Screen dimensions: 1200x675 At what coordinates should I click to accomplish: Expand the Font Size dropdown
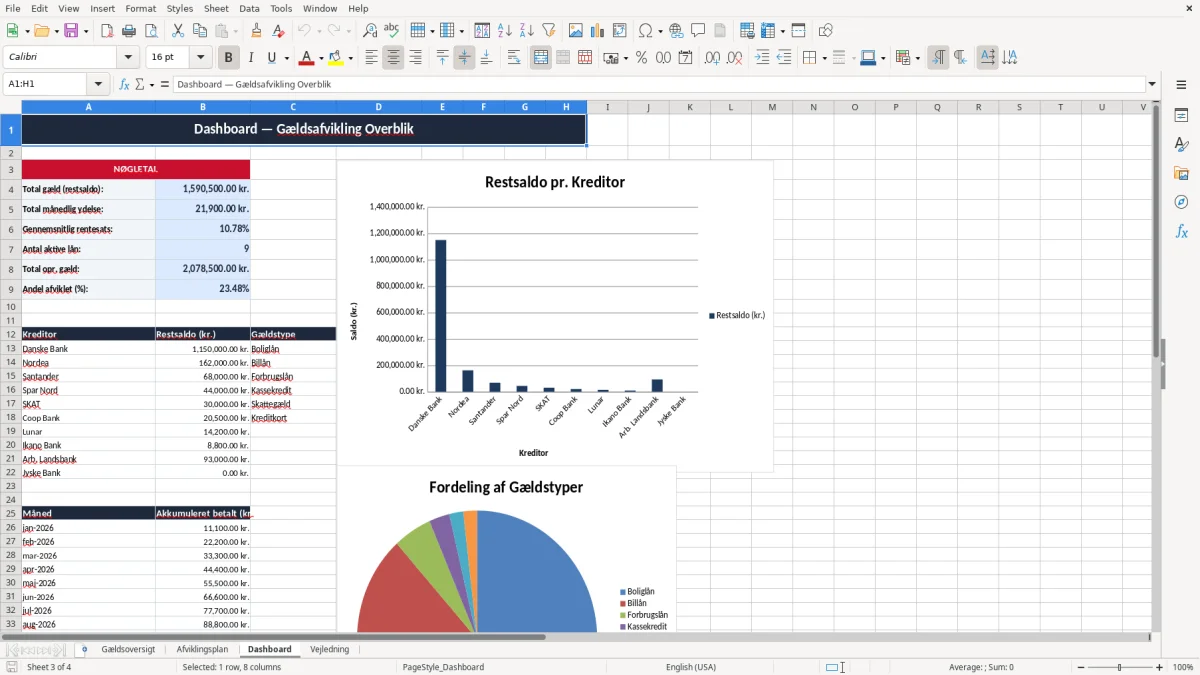pyautogui.click(x=201, y=58)
